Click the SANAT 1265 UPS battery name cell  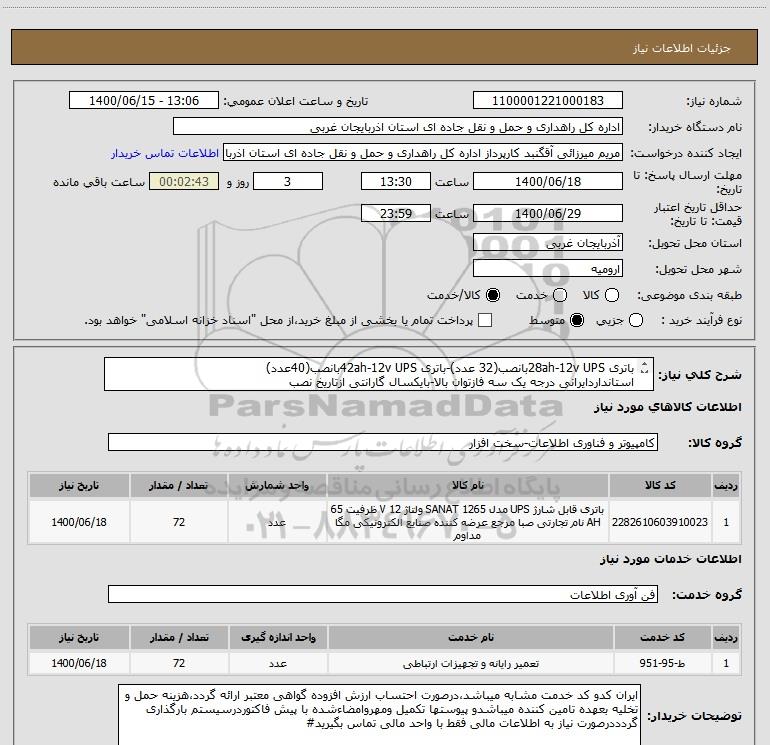(x=468, y=522)
